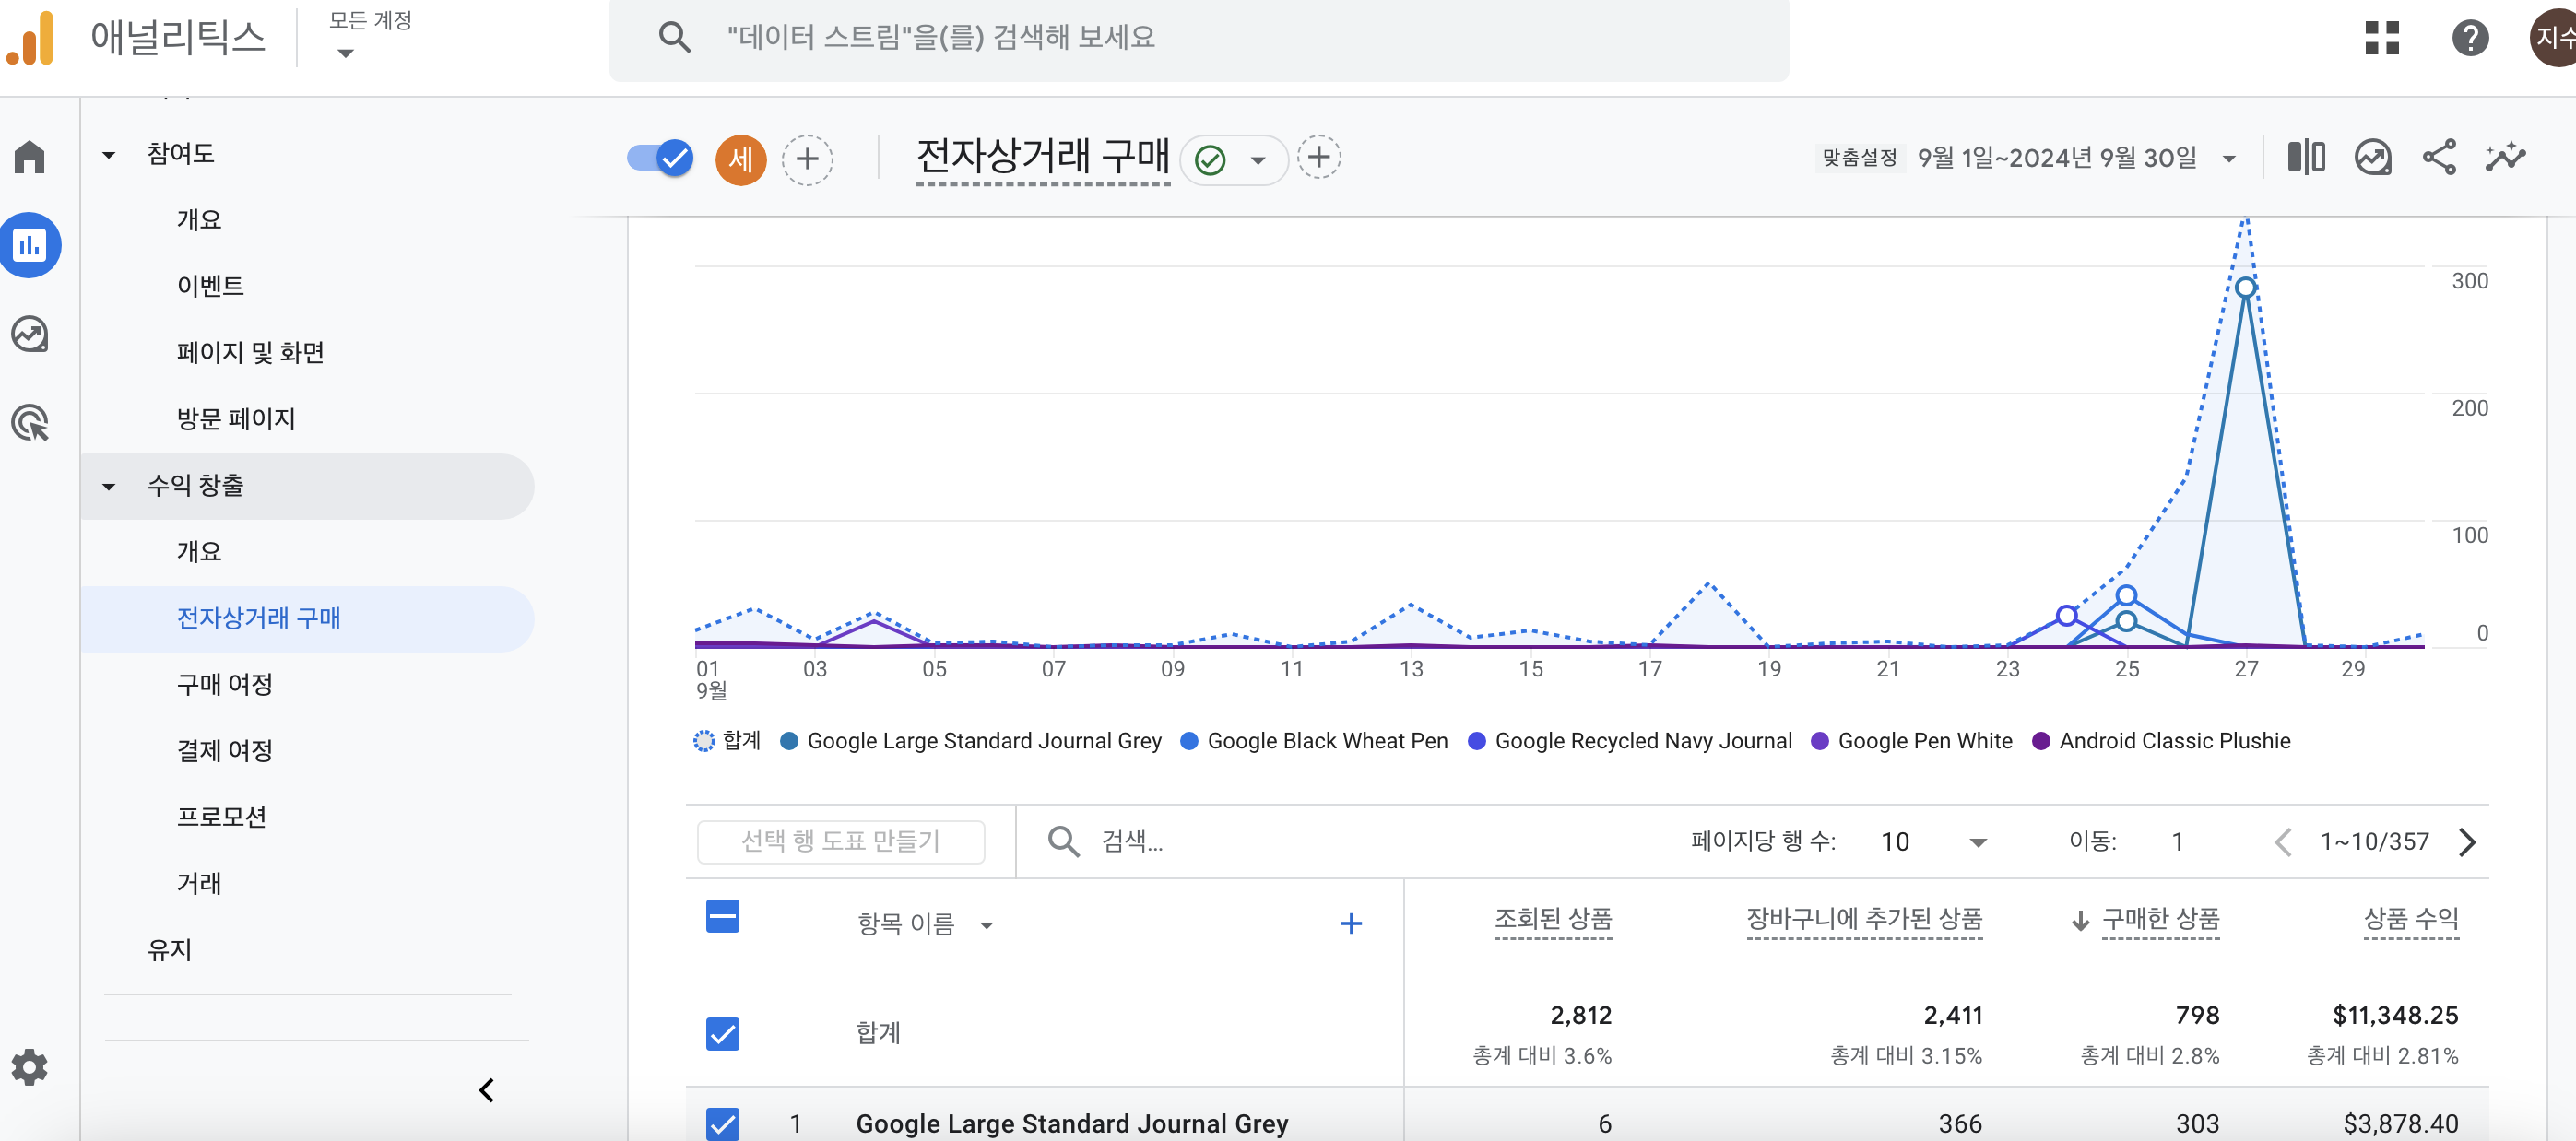Open the help question mark icon

click(x=2470, y=38)
